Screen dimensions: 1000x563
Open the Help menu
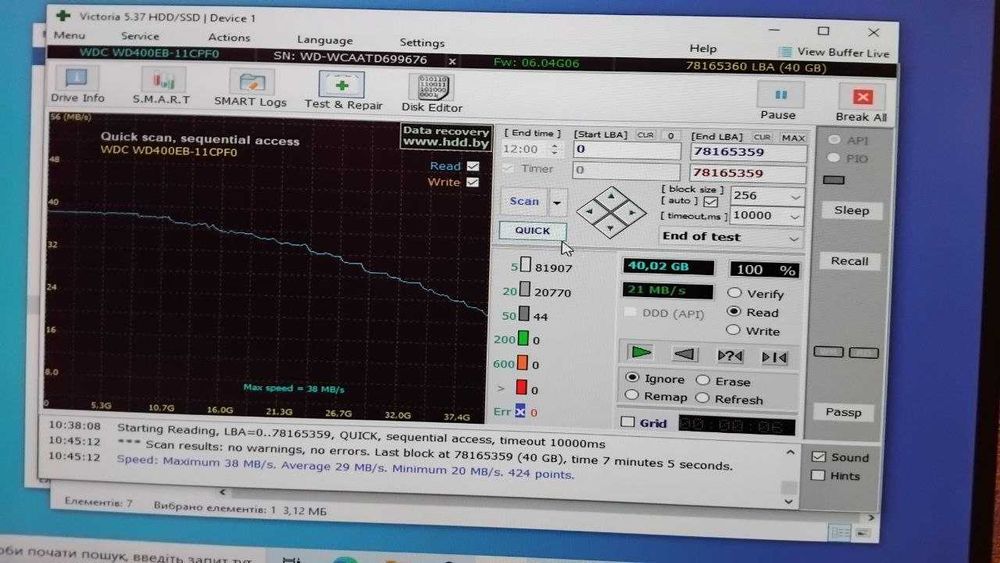coord(703,48)
